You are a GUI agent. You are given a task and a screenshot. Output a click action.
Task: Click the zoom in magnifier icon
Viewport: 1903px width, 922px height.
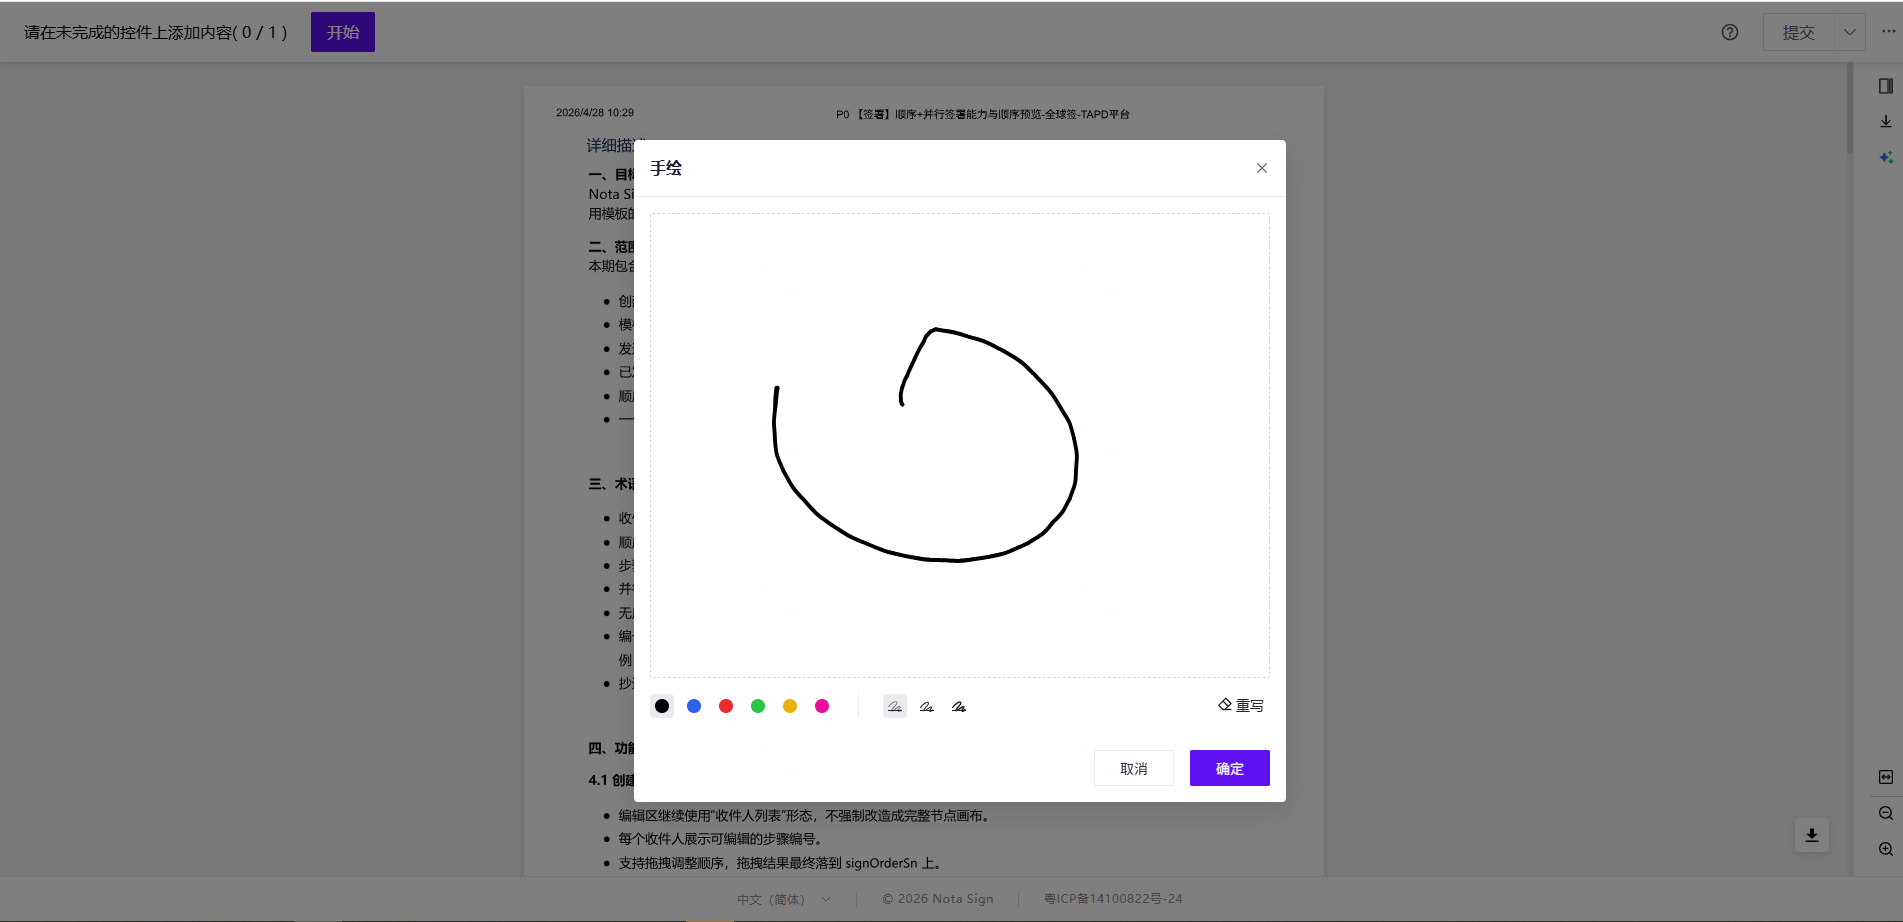point(1886,849)
